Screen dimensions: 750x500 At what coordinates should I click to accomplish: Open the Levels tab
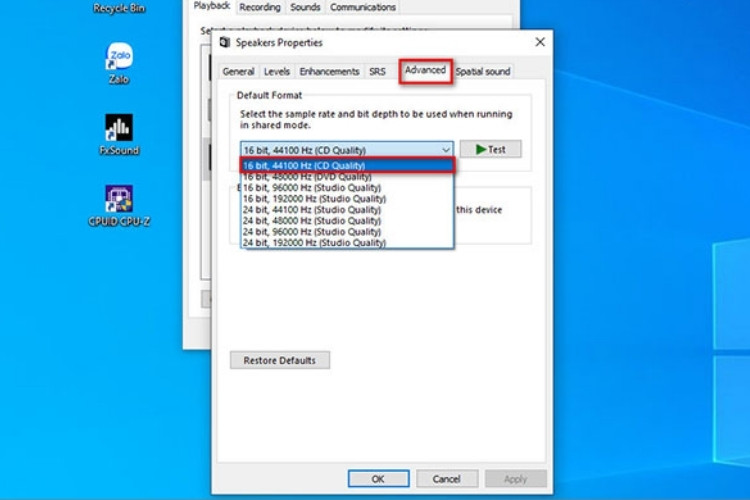[x=276, y=72]
